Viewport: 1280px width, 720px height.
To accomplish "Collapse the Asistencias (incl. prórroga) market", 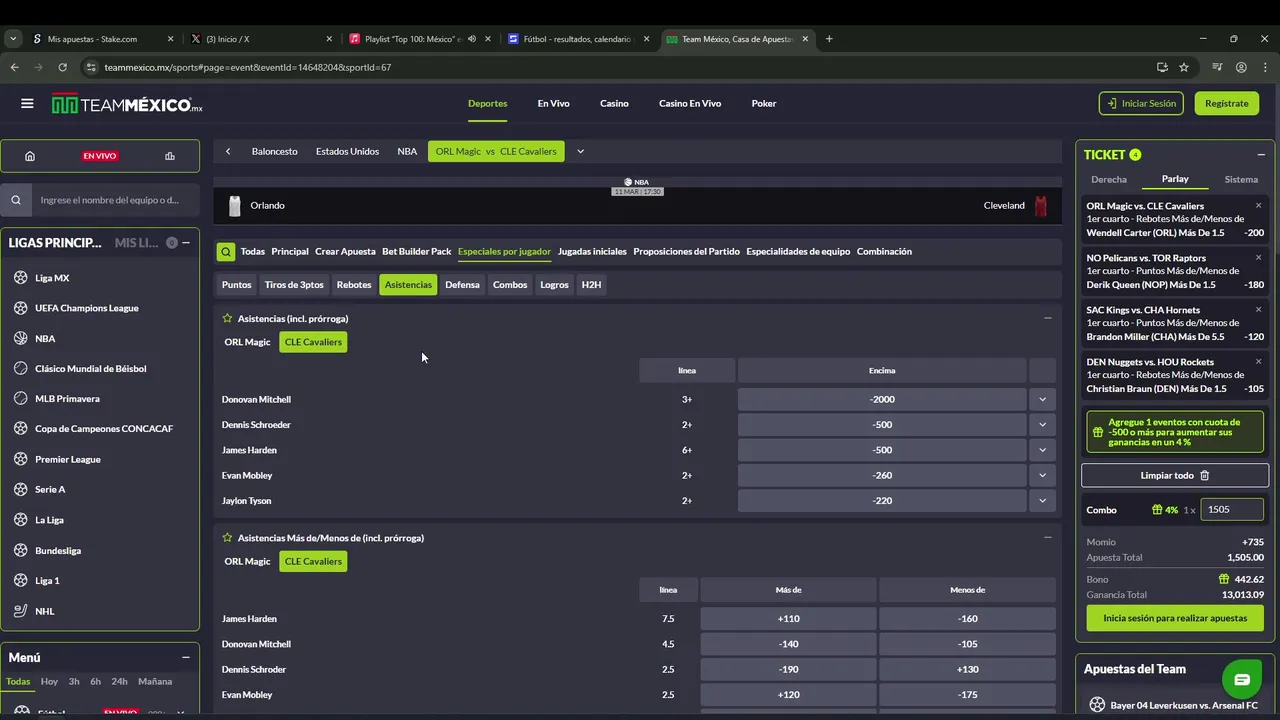I will [1047, 318].
